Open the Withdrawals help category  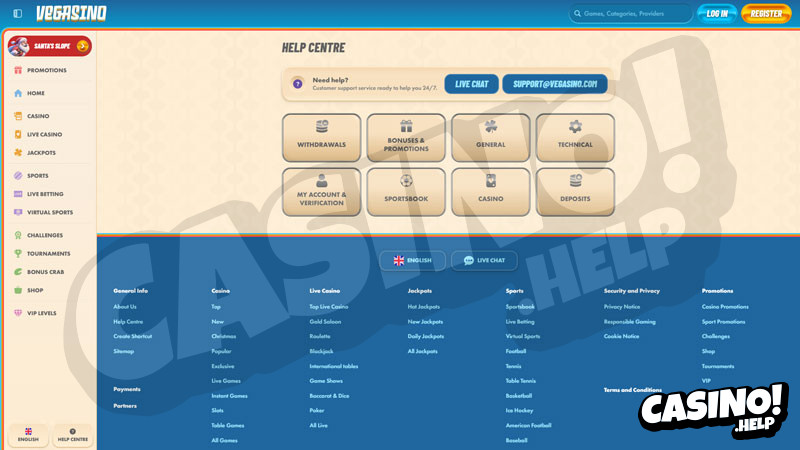[x=321, y=138]
